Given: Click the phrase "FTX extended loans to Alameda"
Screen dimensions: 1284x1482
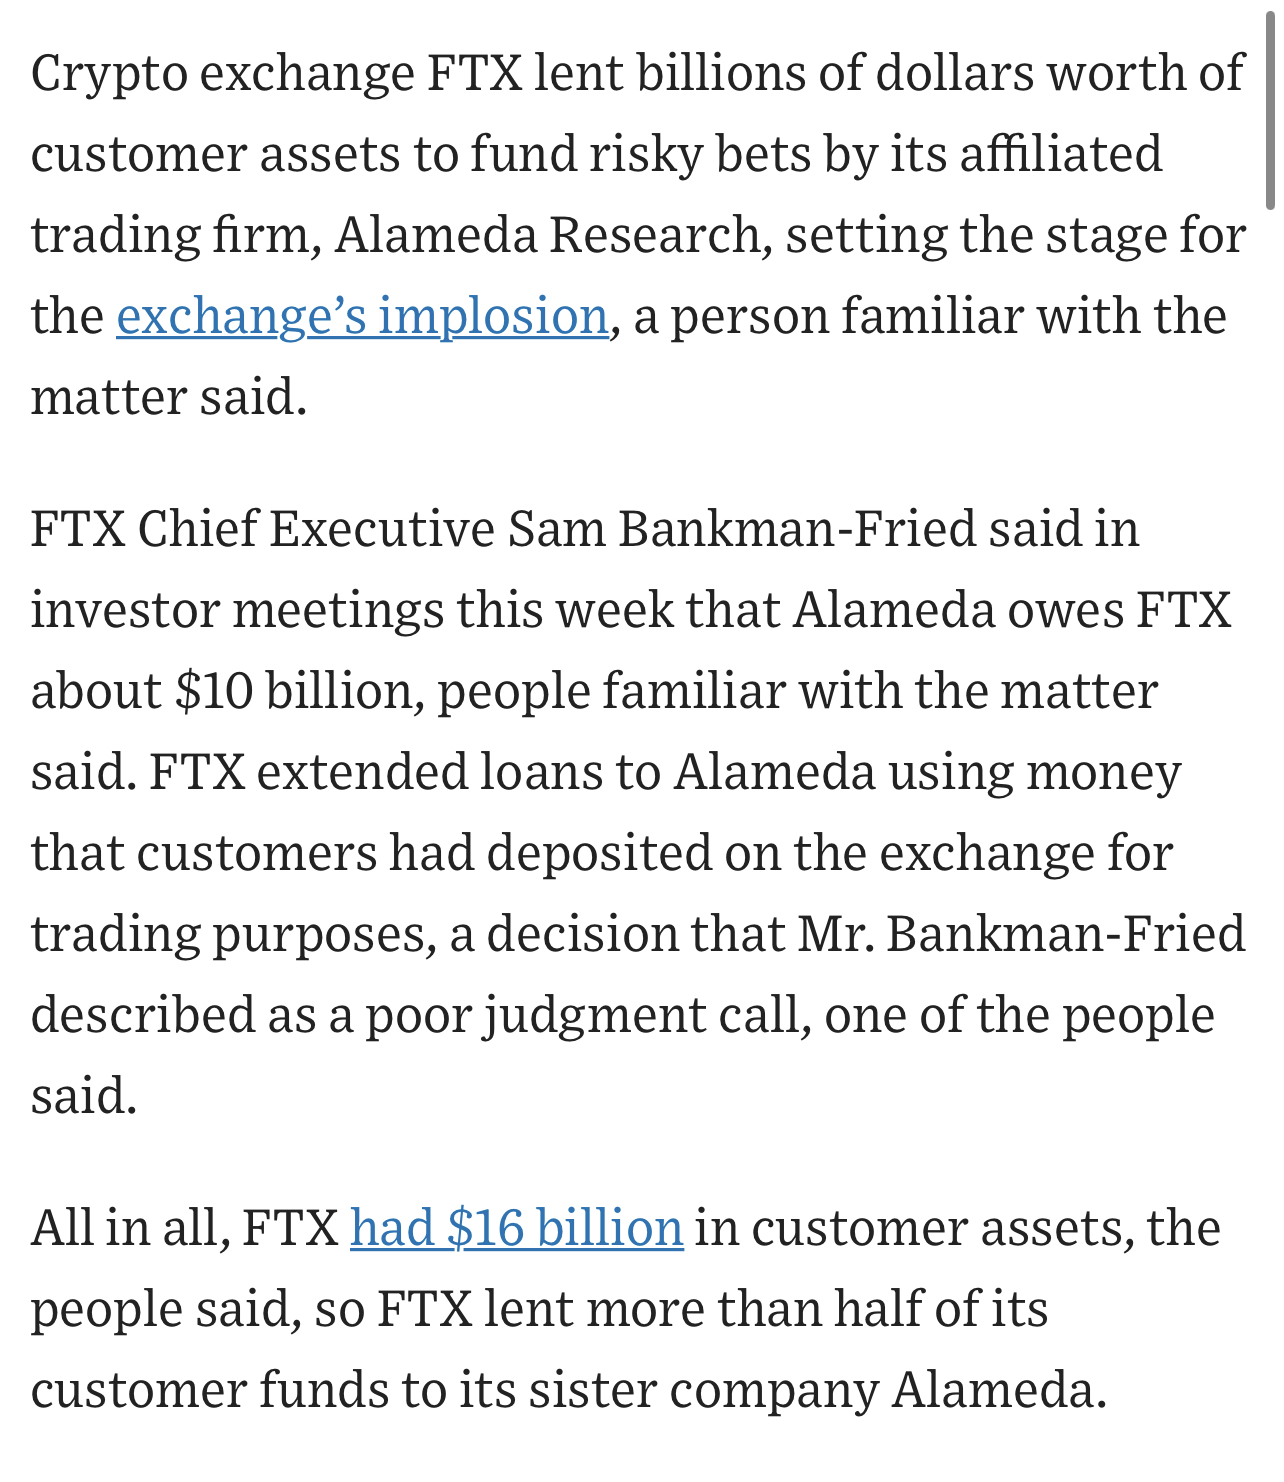Looking at the screenshot, I should pyautogui.click(x=512, y=772).
